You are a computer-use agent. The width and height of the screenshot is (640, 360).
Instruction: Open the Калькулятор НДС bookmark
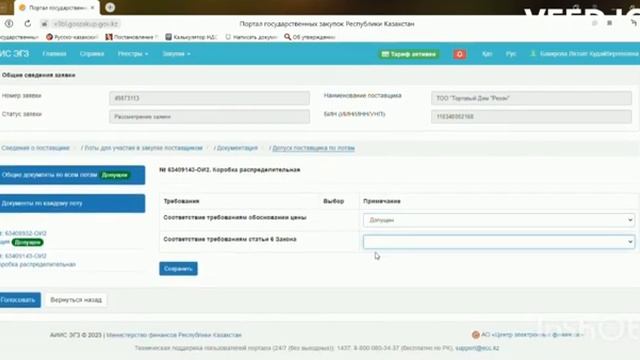click(x=191, y=37)
